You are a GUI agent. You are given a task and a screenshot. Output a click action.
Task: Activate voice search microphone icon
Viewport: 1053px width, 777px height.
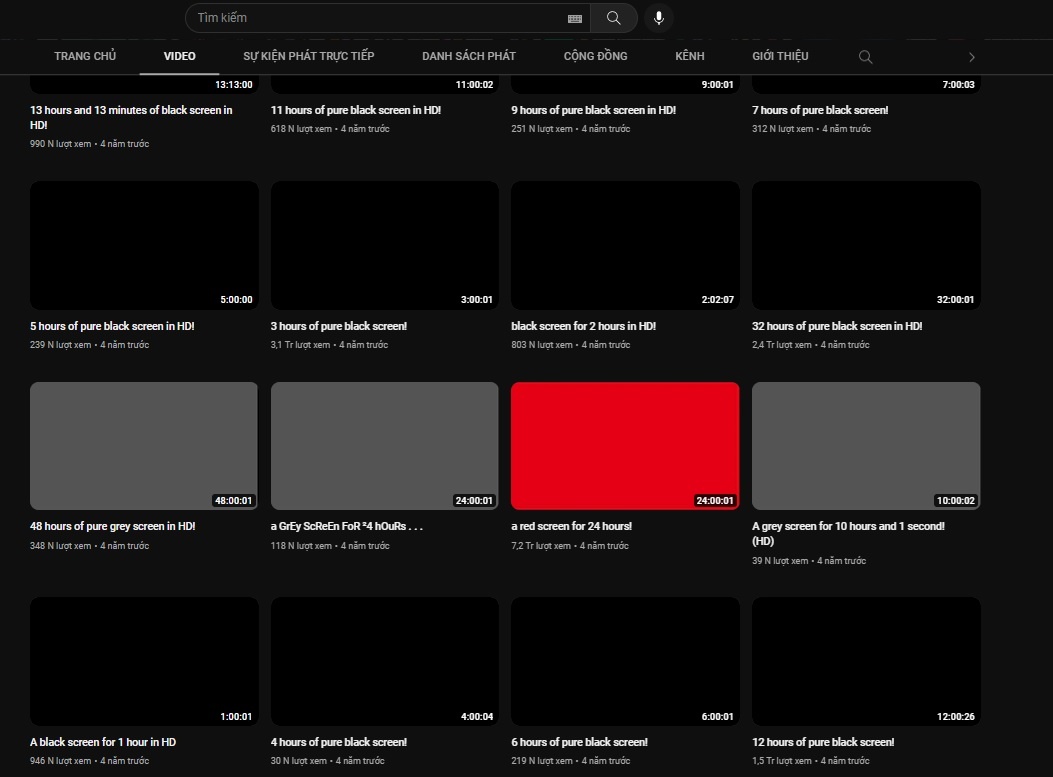[658, 18]
